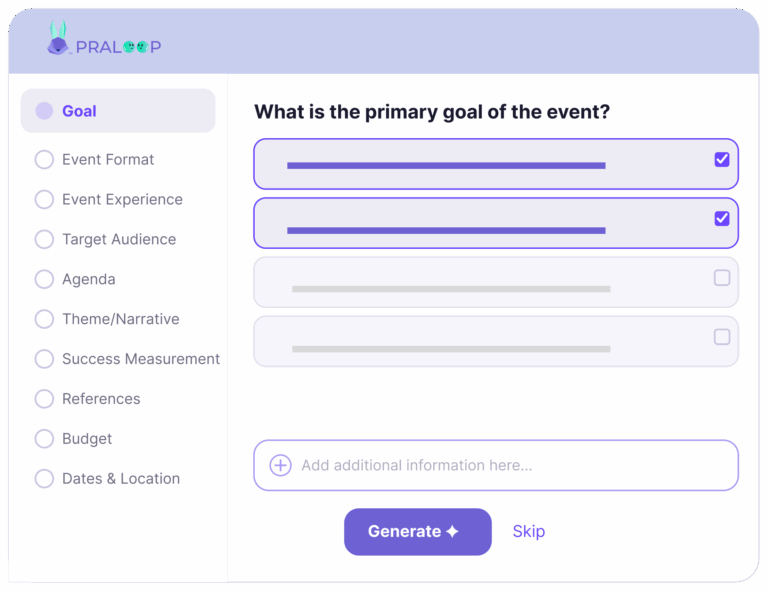The width and height of the screenshot is (768, 591).
Task: Click the Target Audience step circle
Action: (44, 240)
